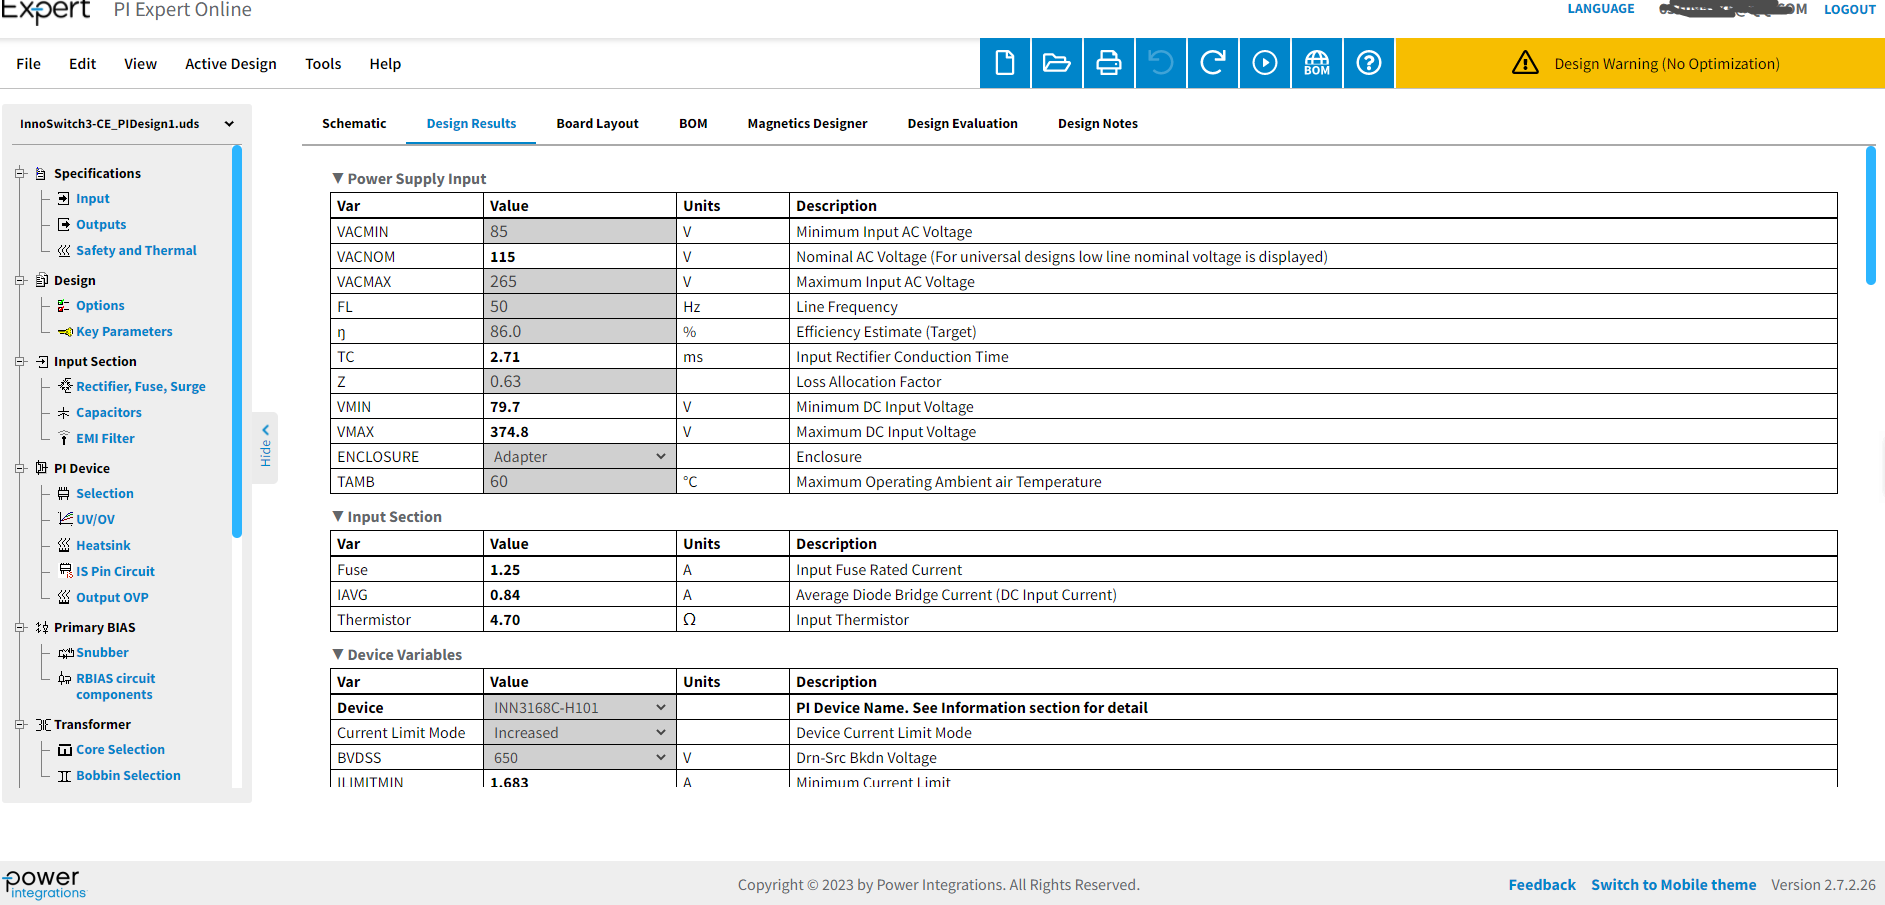Click the Output OVP icon
This screenshot has width=1885, height=905.
click(x=64, y=597)
